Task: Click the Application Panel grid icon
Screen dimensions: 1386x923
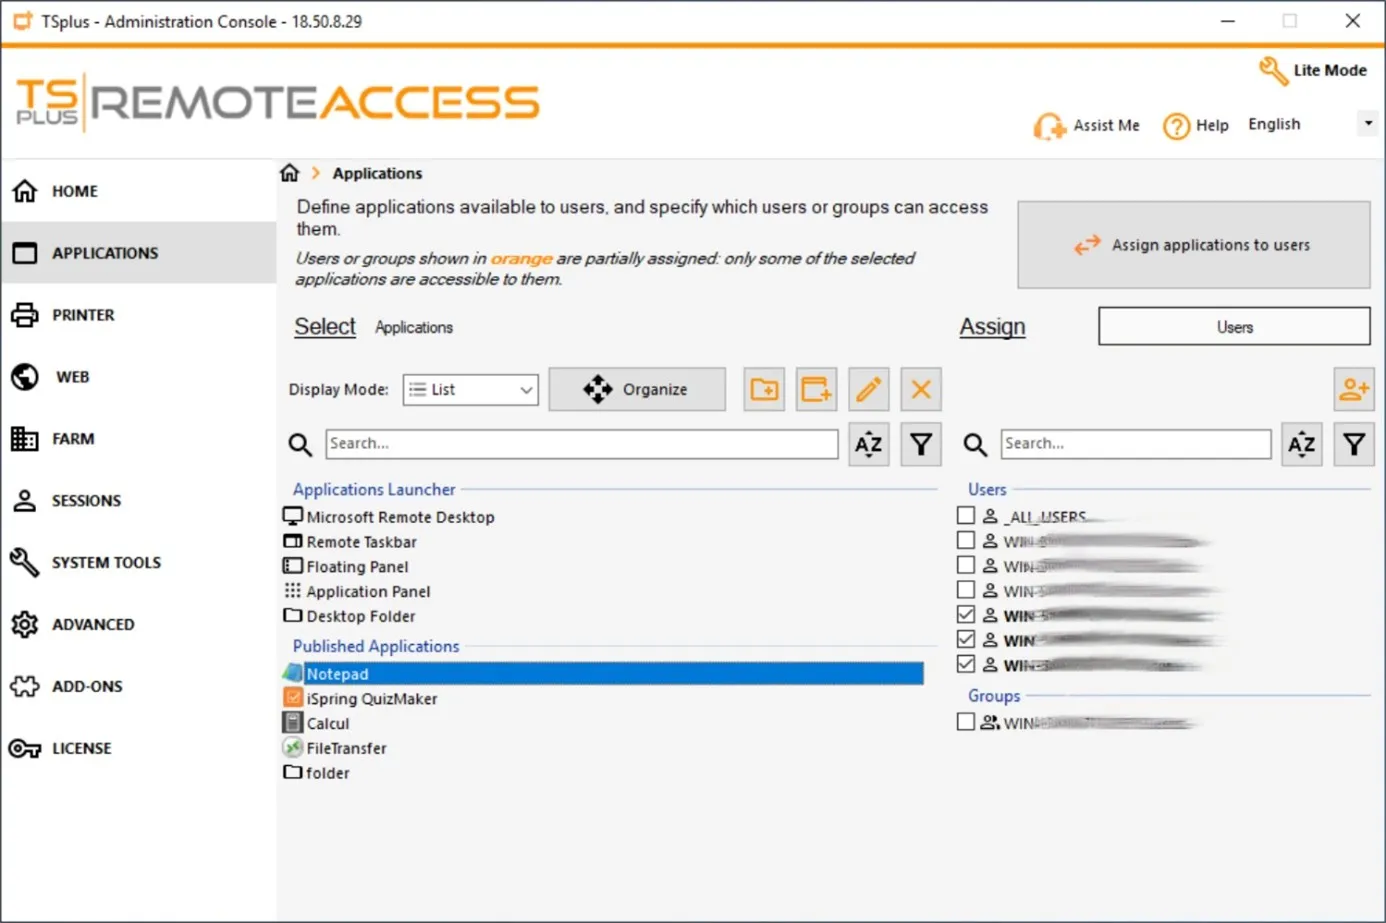Action: (293, 590)
